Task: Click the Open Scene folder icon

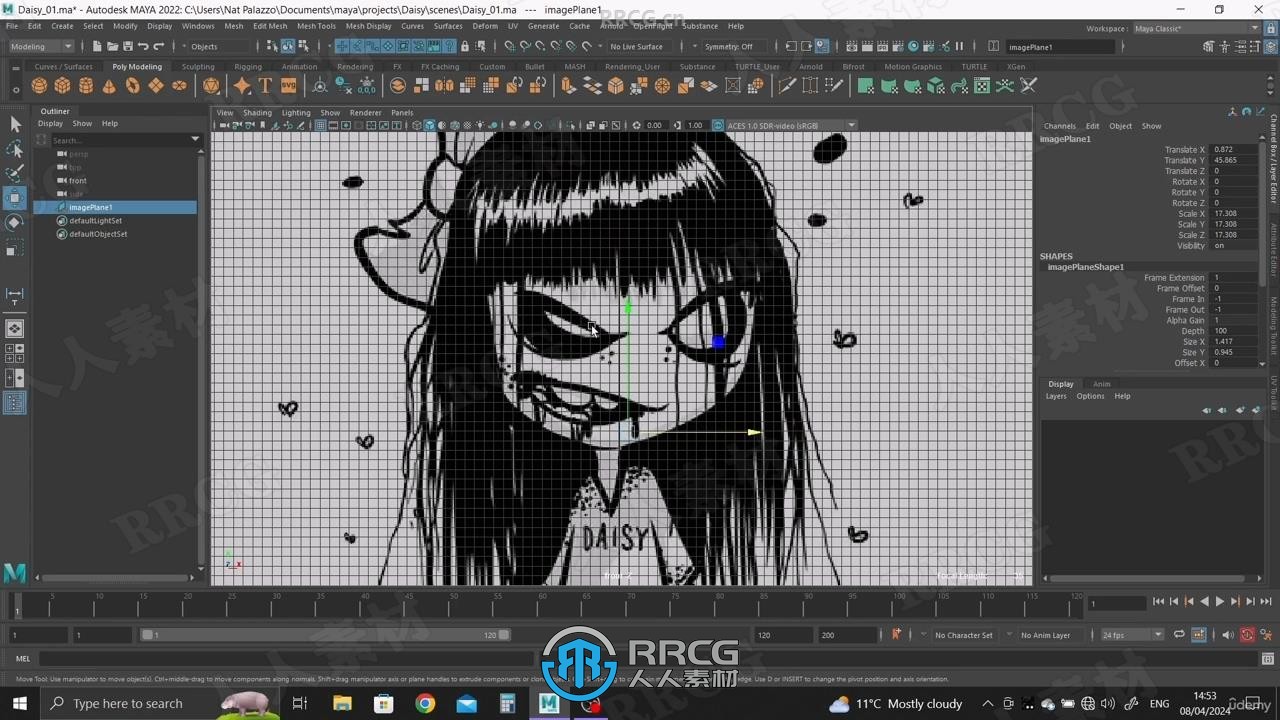Action: click(112, 46)
